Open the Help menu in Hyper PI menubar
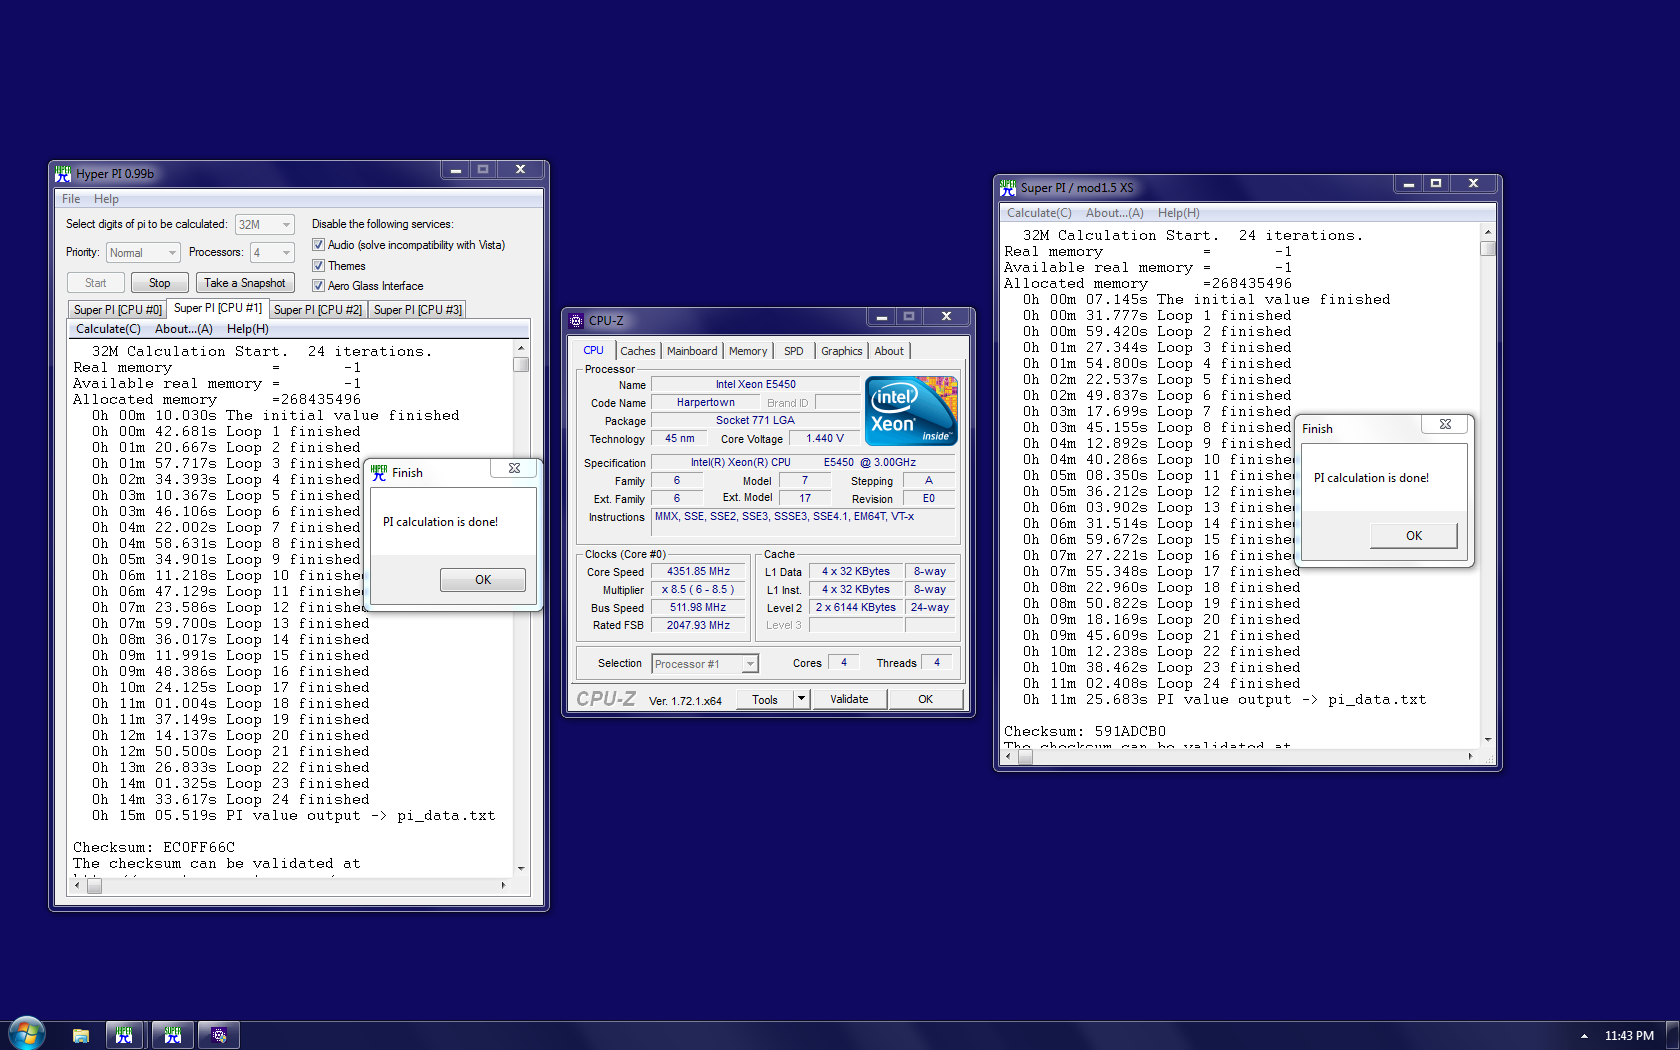The image size is (1680, 1050). (106, 199)
